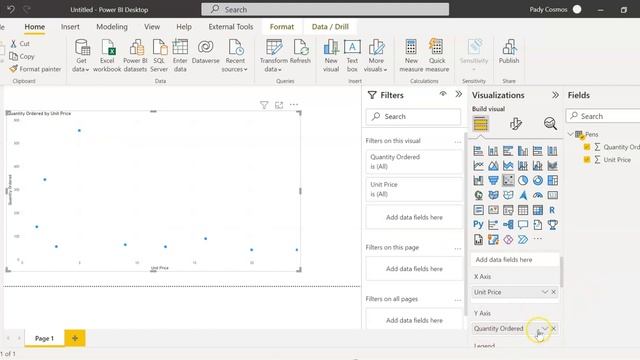Click Excel workbook in ribbon

click(x=107, y=56)
